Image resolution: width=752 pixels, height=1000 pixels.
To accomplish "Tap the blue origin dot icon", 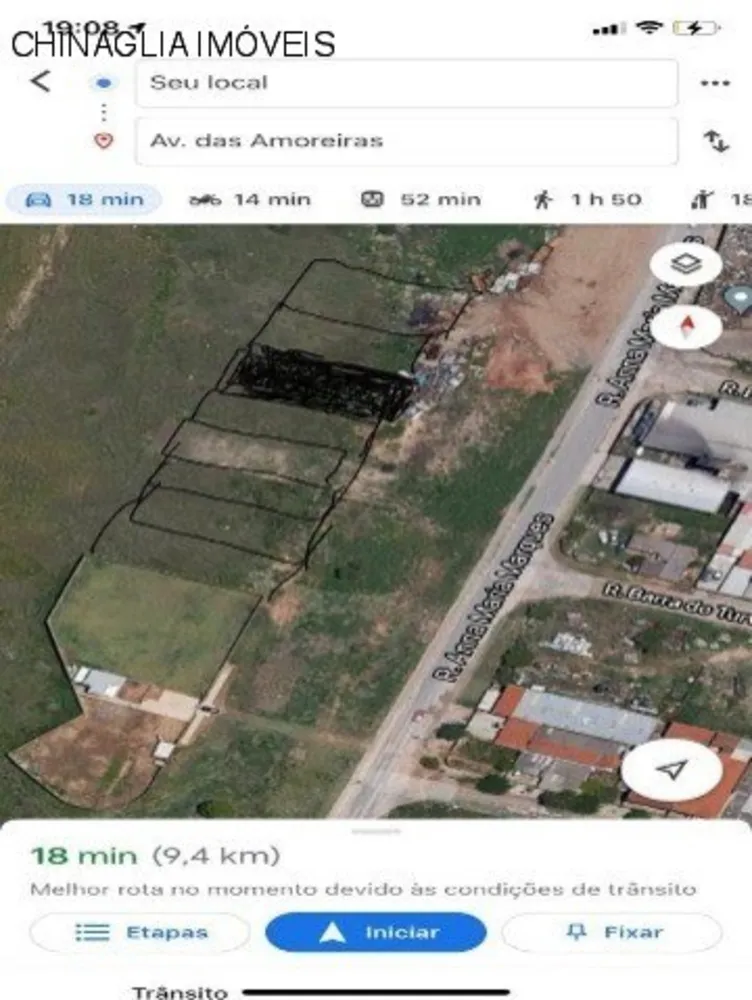I will coord(103,83).
